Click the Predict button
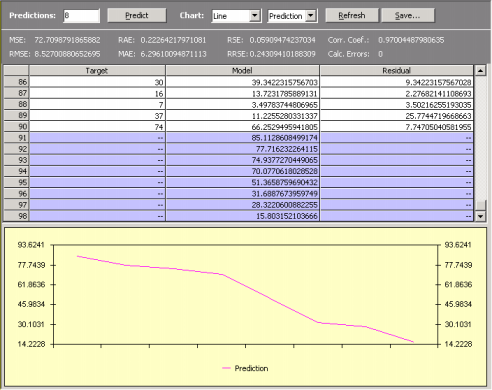The image size is (492, 390). coord(137,15)
